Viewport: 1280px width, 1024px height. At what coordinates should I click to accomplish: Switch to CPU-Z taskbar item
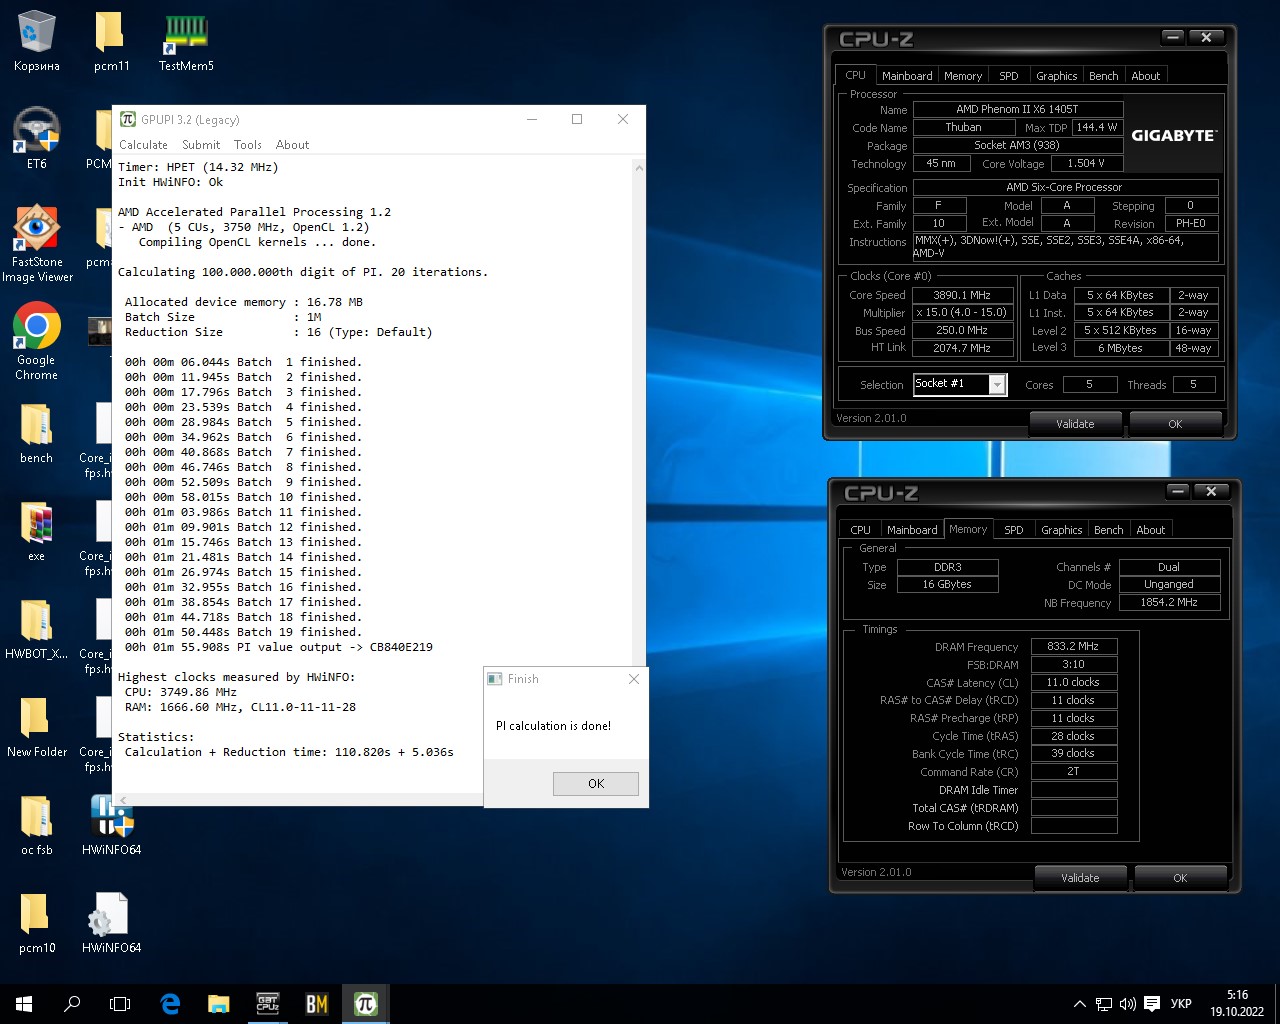[x=267, y=1004]
